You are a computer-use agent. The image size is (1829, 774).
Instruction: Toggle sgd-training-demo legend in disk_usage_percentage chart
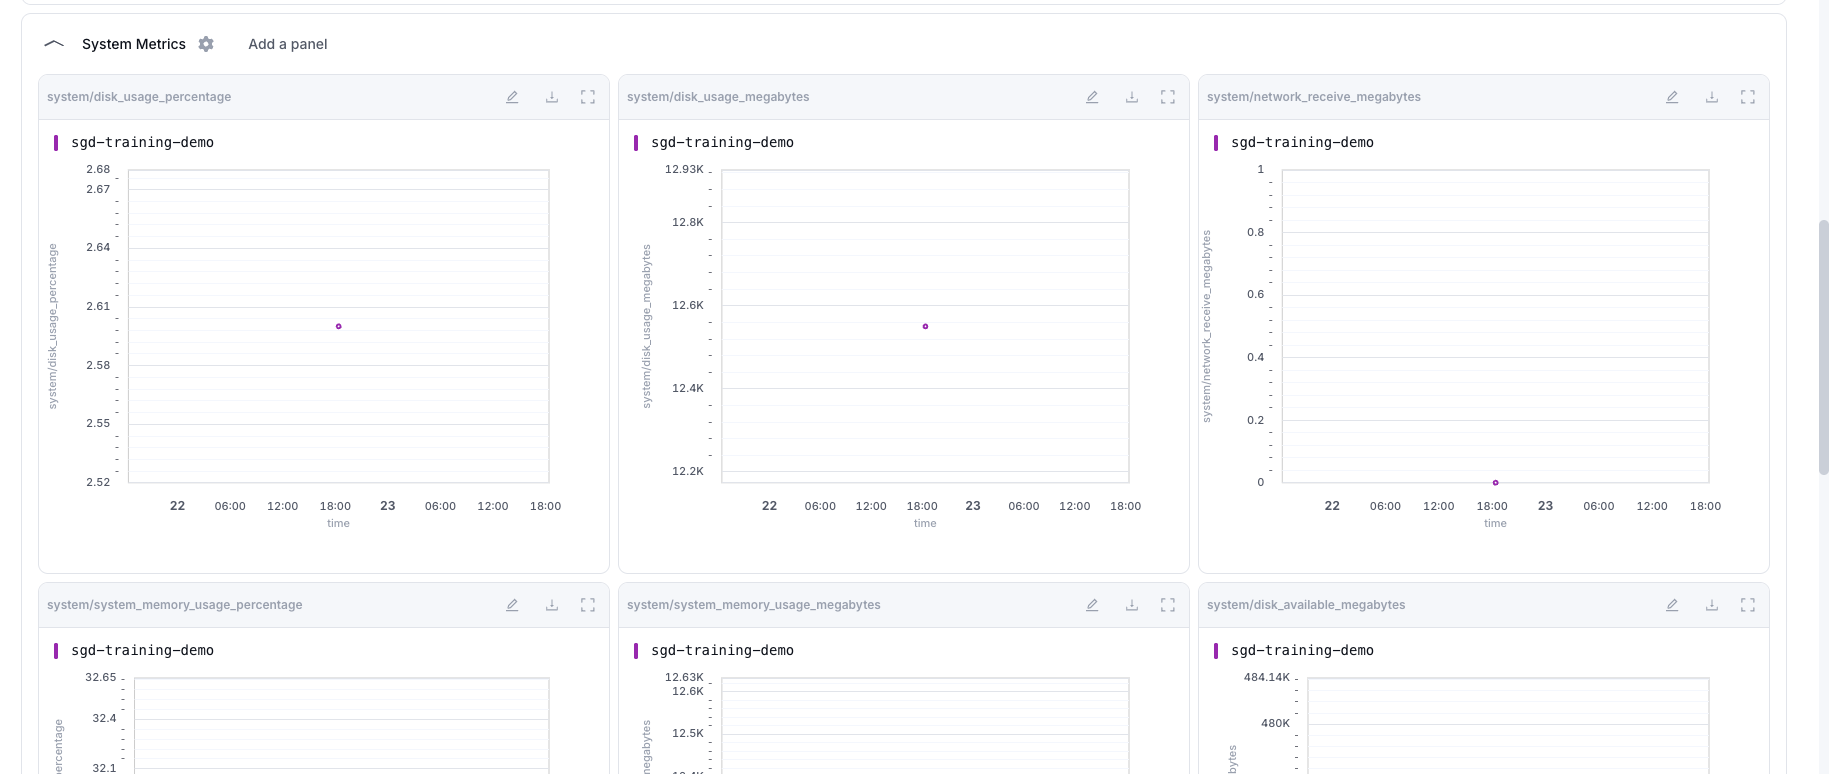(134, 143)
